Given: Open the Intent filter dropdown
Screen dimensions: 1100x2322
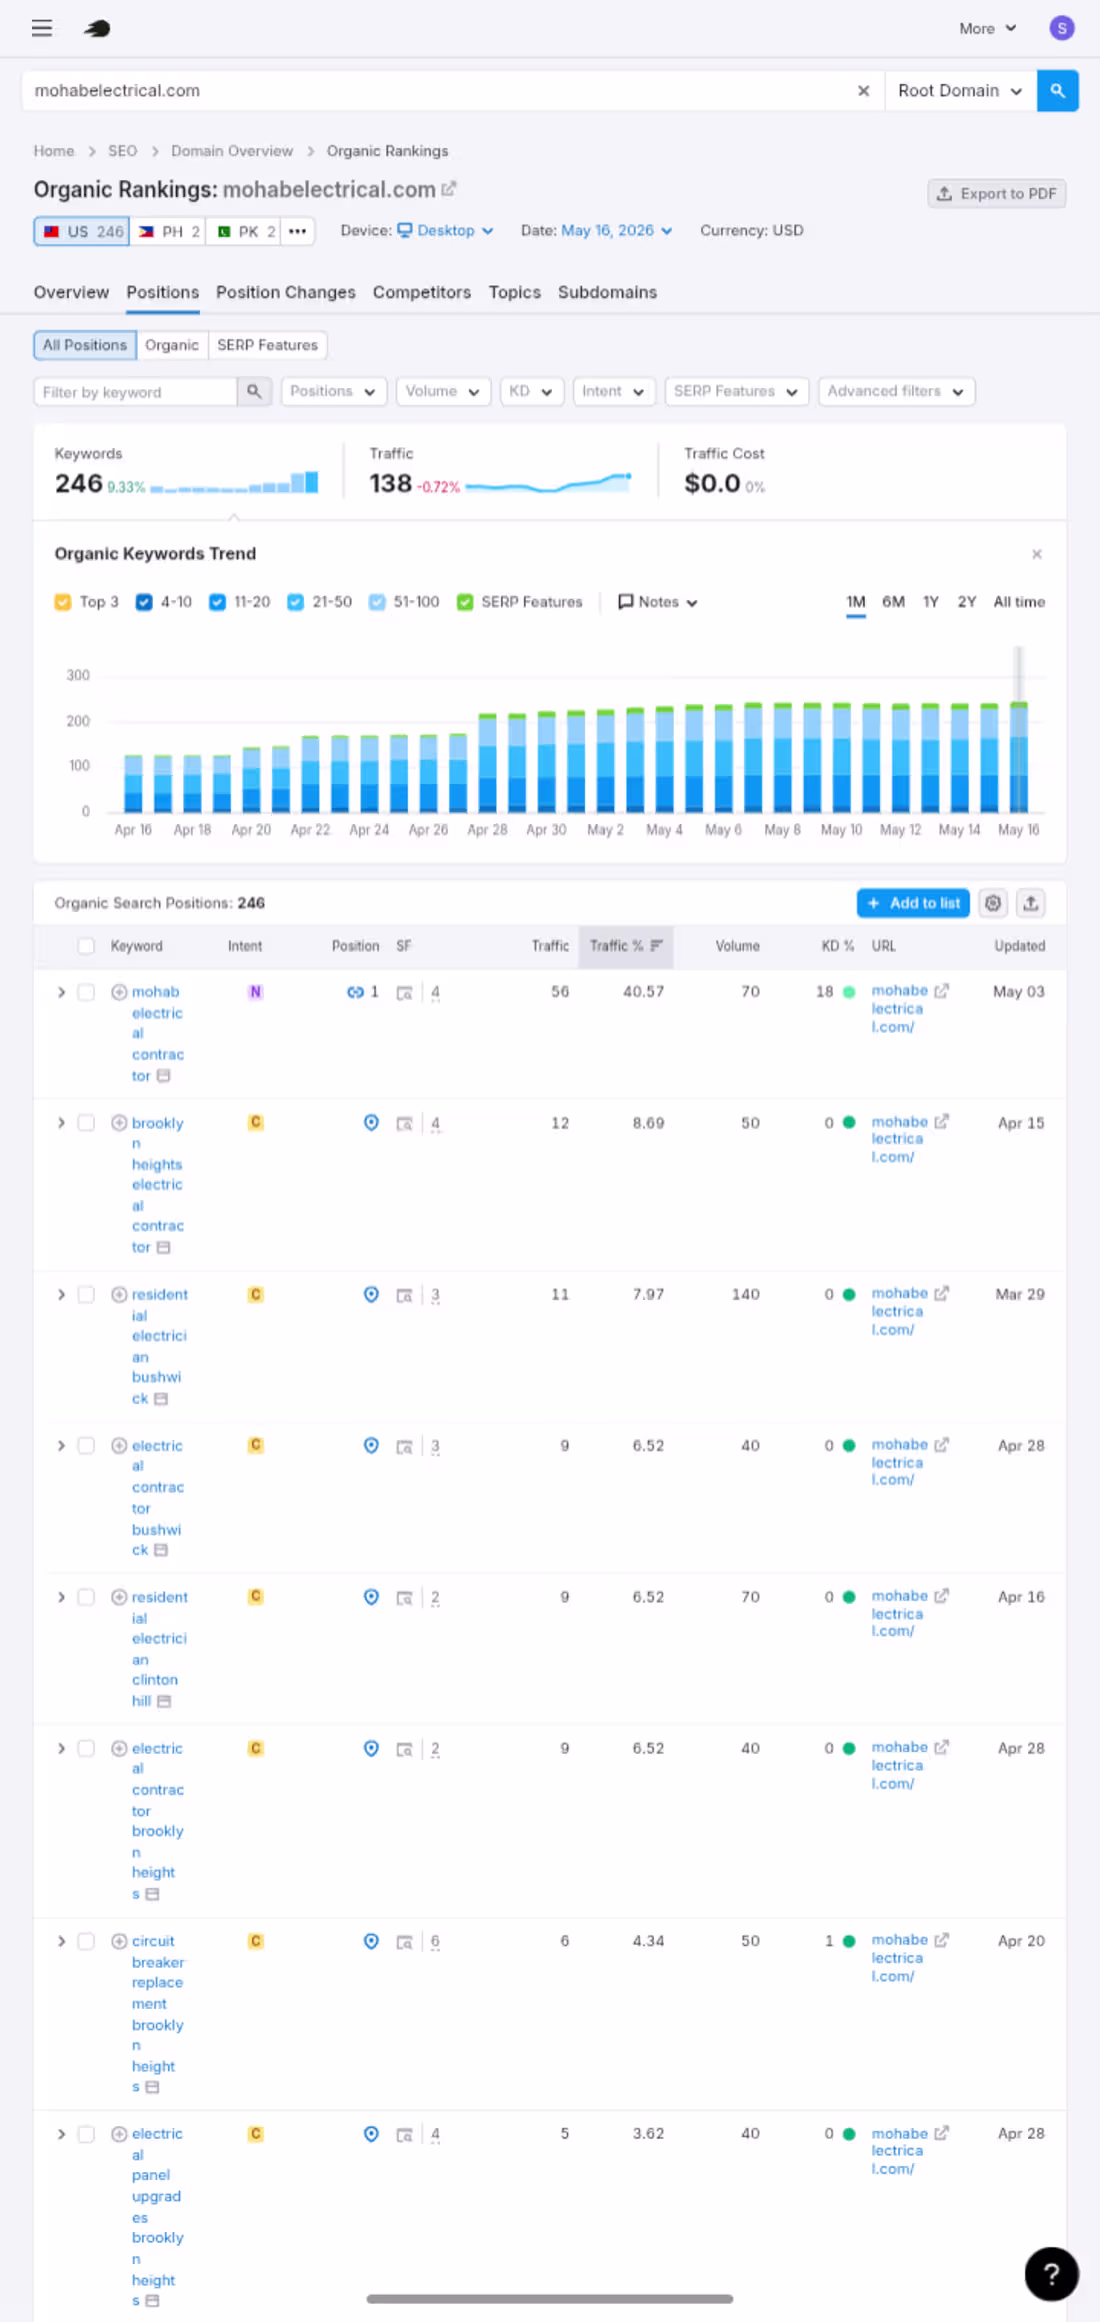Looking at the screenshot, I should coord(613,392).
